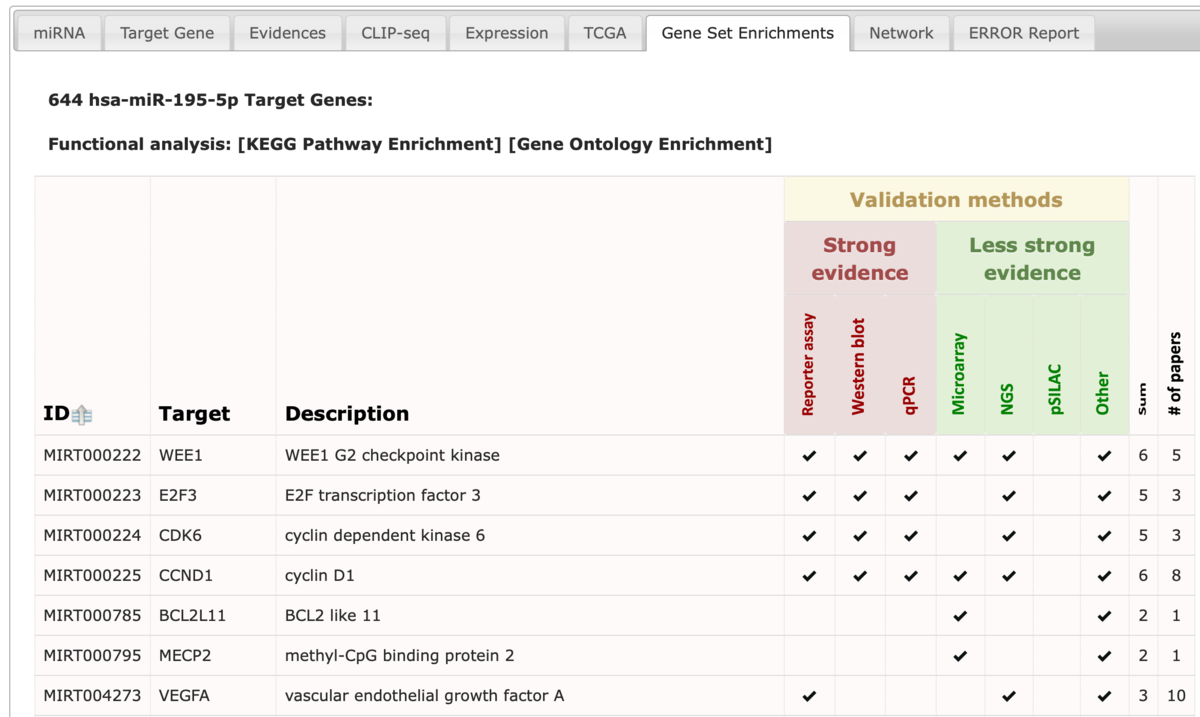Click VEGFA NGS checkmark
The width and height of the screenshot is (1200, 717).
click(x=1009, y=696)
